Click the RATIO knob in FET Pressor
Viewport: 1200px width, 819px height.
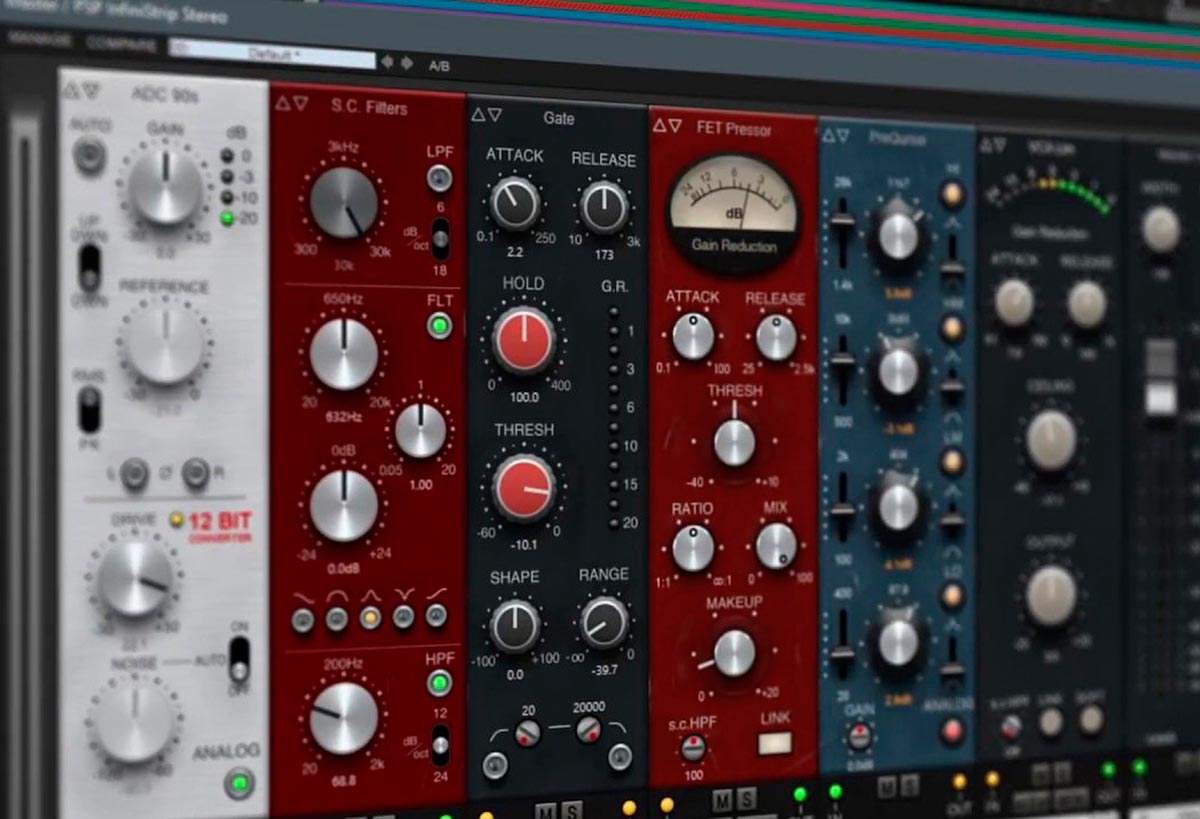(x=693, y=548)
